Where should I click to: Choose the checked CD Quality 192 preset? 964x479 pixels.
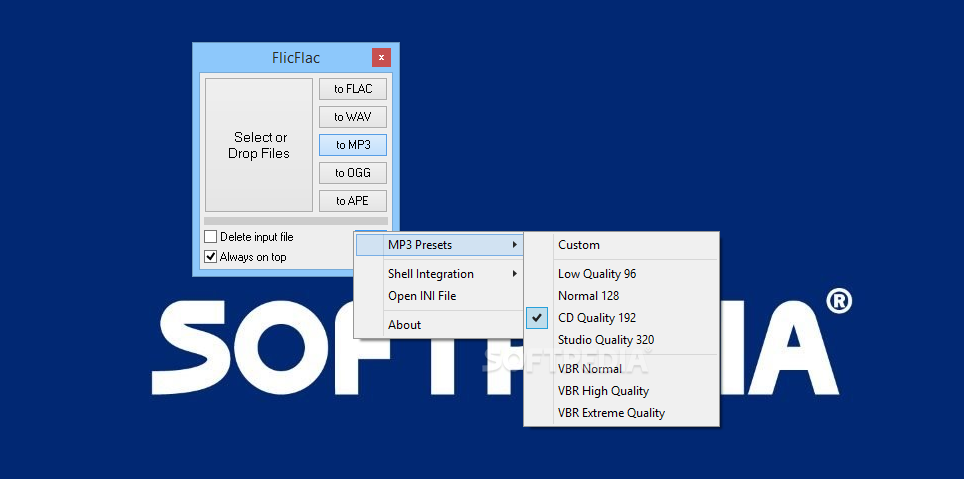(x=622, y=318)
